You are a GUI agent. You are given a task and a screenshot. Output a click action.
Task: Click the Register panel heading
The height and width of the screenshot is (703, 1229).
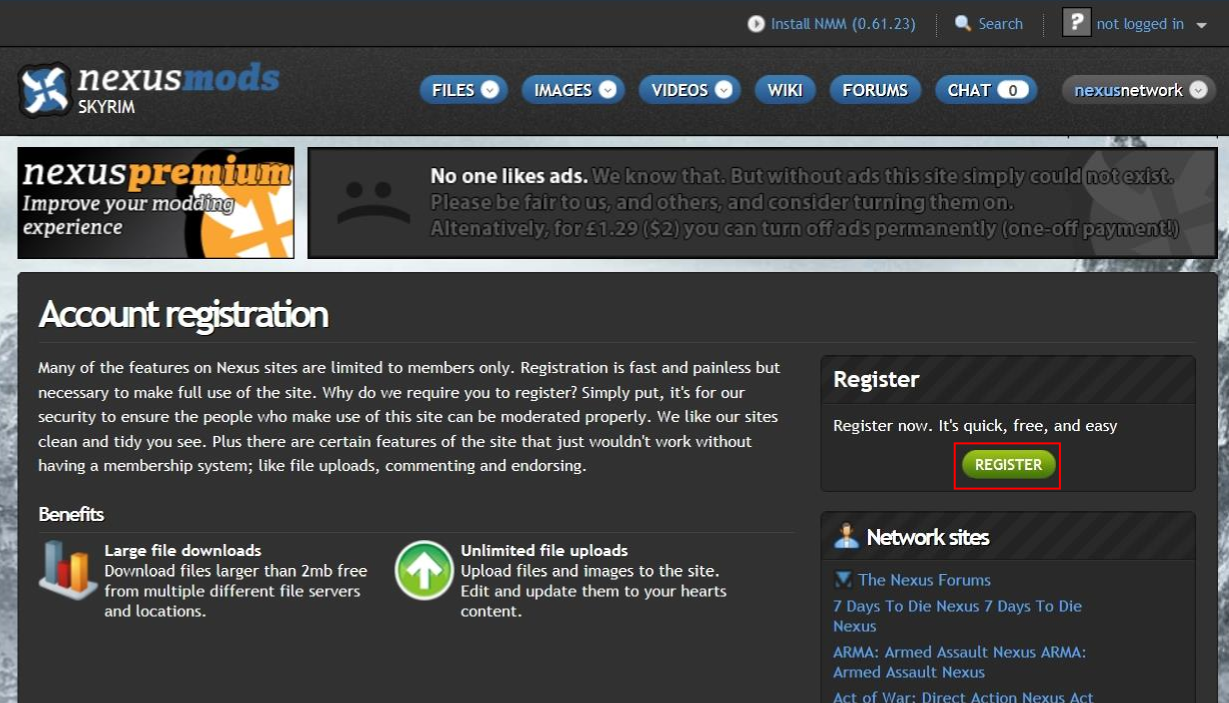876,379
